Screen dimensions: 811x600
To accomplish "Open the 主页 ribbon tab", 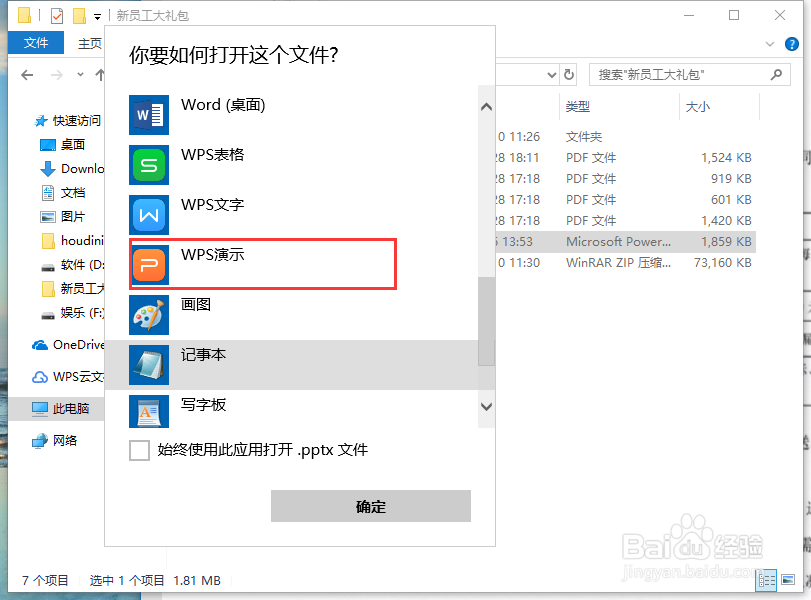I will pyautogui.click(x=89, y=43).
